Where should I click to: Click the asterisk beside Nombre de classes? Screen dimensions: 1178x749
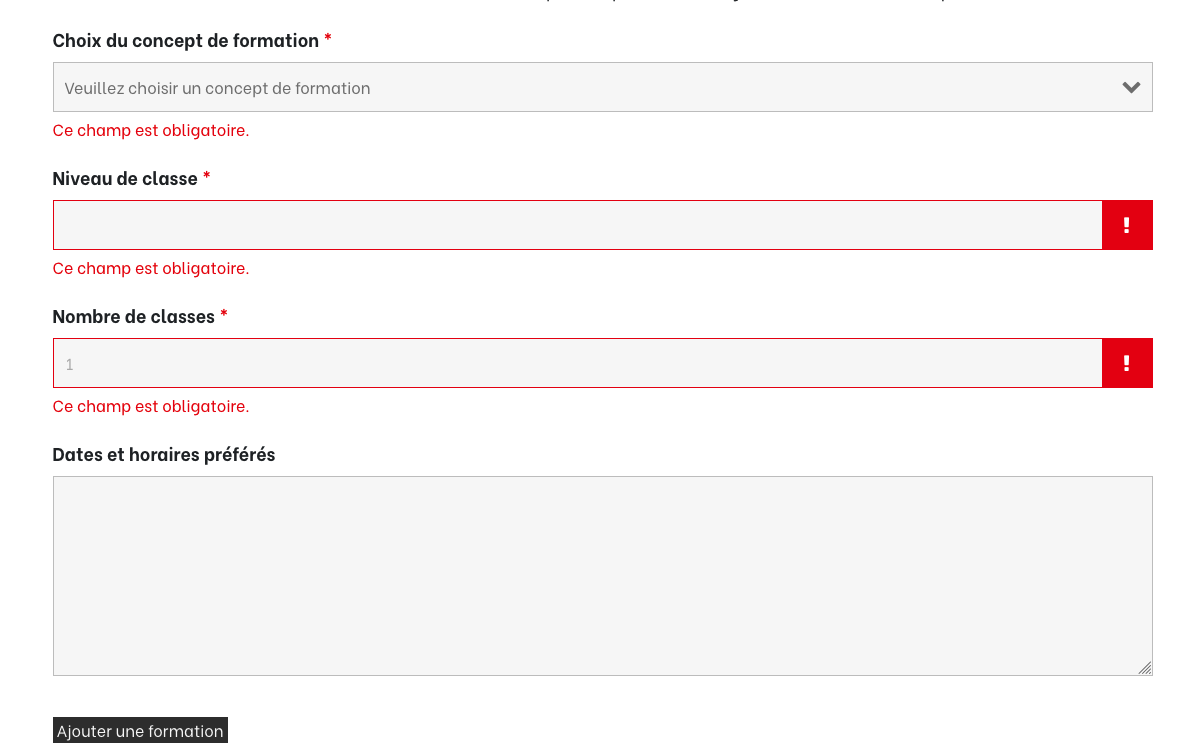pos(224,315)
